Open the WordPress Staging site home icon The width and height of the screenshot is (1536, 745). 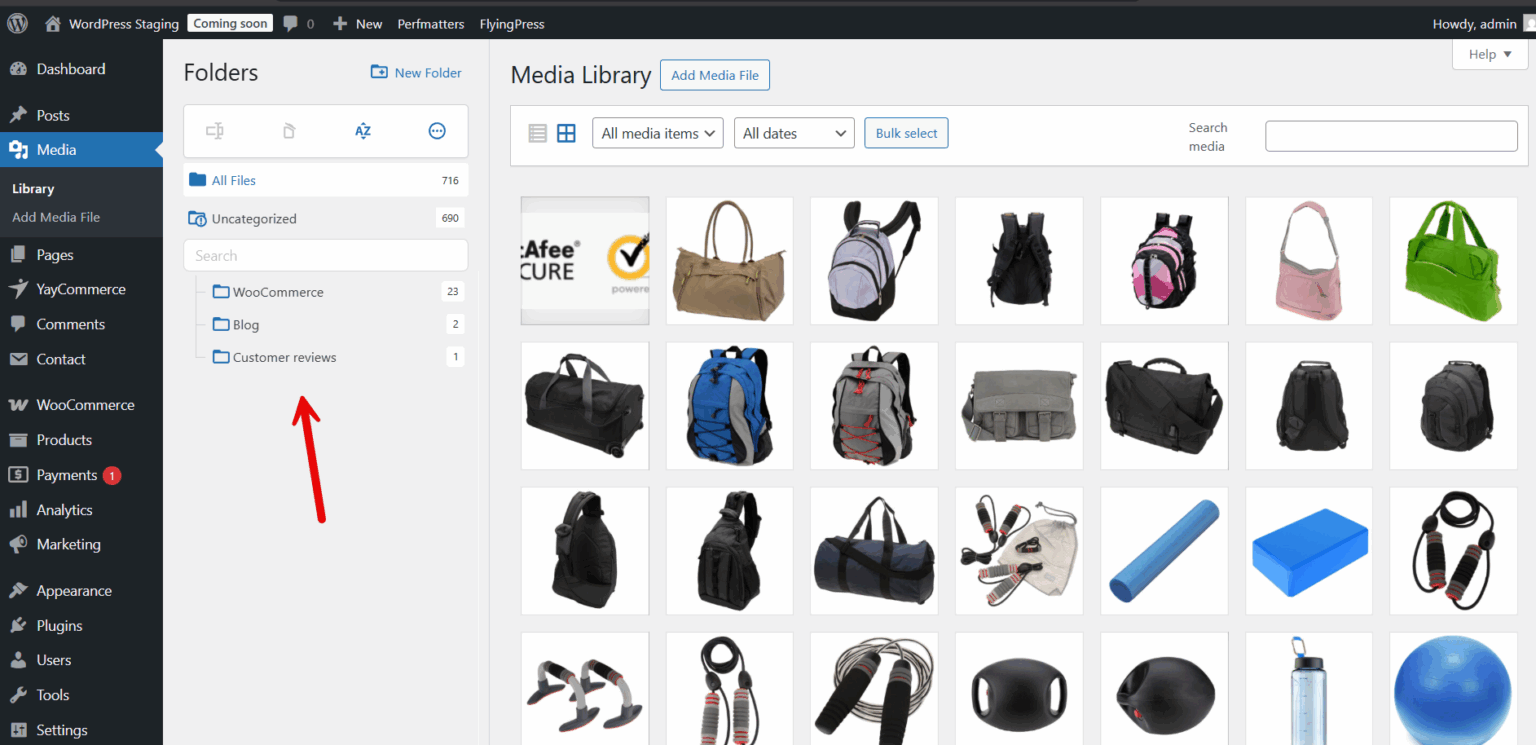tap(53, 23)
